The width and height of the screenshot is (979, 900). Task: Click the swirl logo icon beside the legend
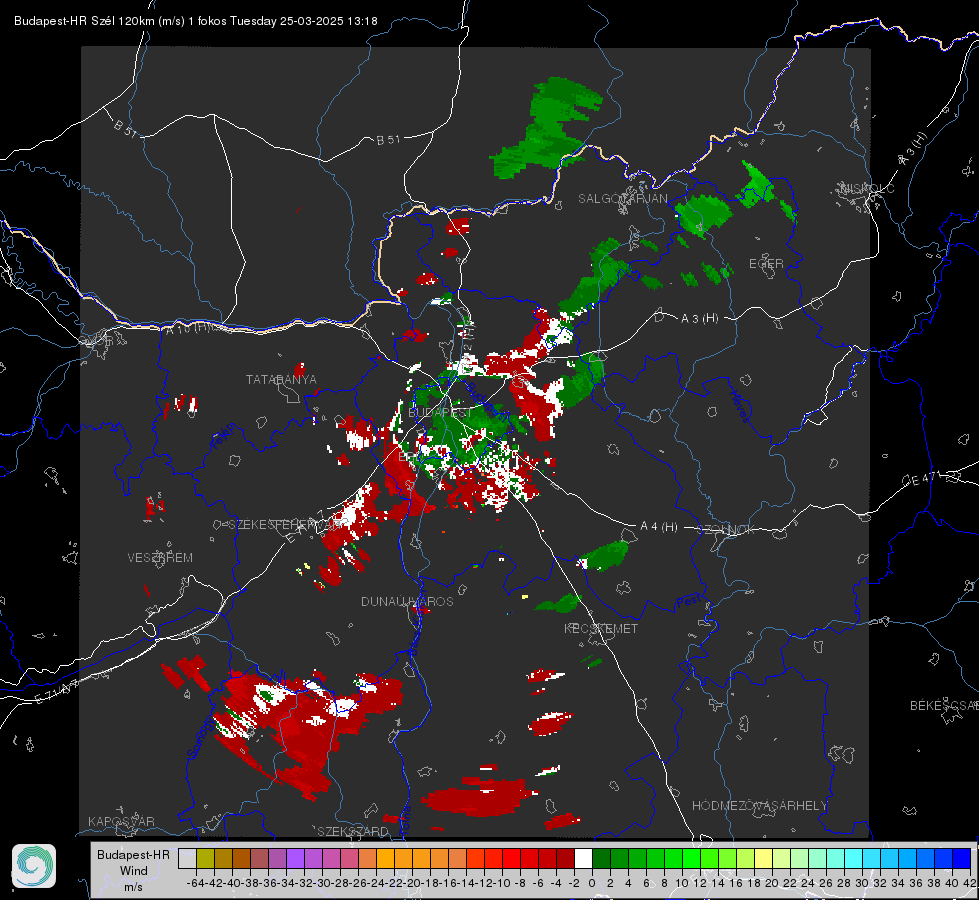pyautogui.click(x=34, y=866)
